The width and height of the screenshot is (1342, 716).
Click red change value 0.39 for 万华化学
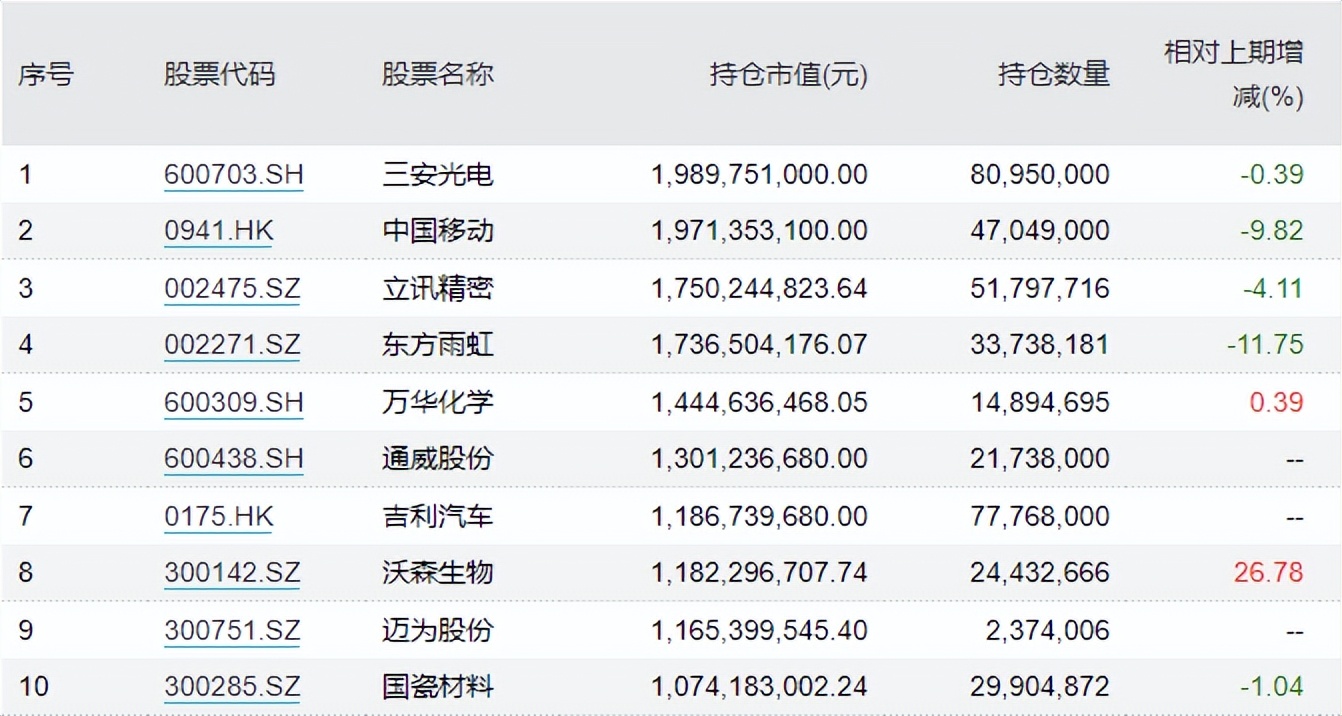[x=1277, y=403]
